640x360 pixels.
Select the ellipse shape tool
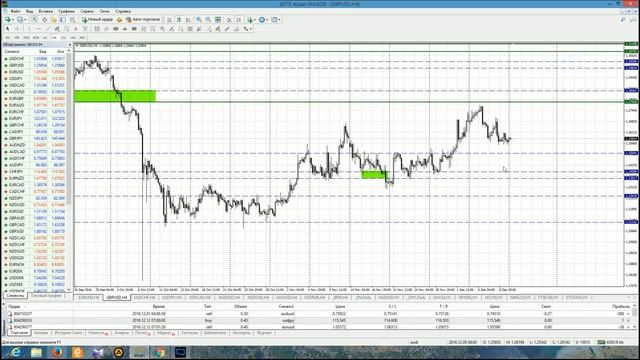[x=115, y=29]
